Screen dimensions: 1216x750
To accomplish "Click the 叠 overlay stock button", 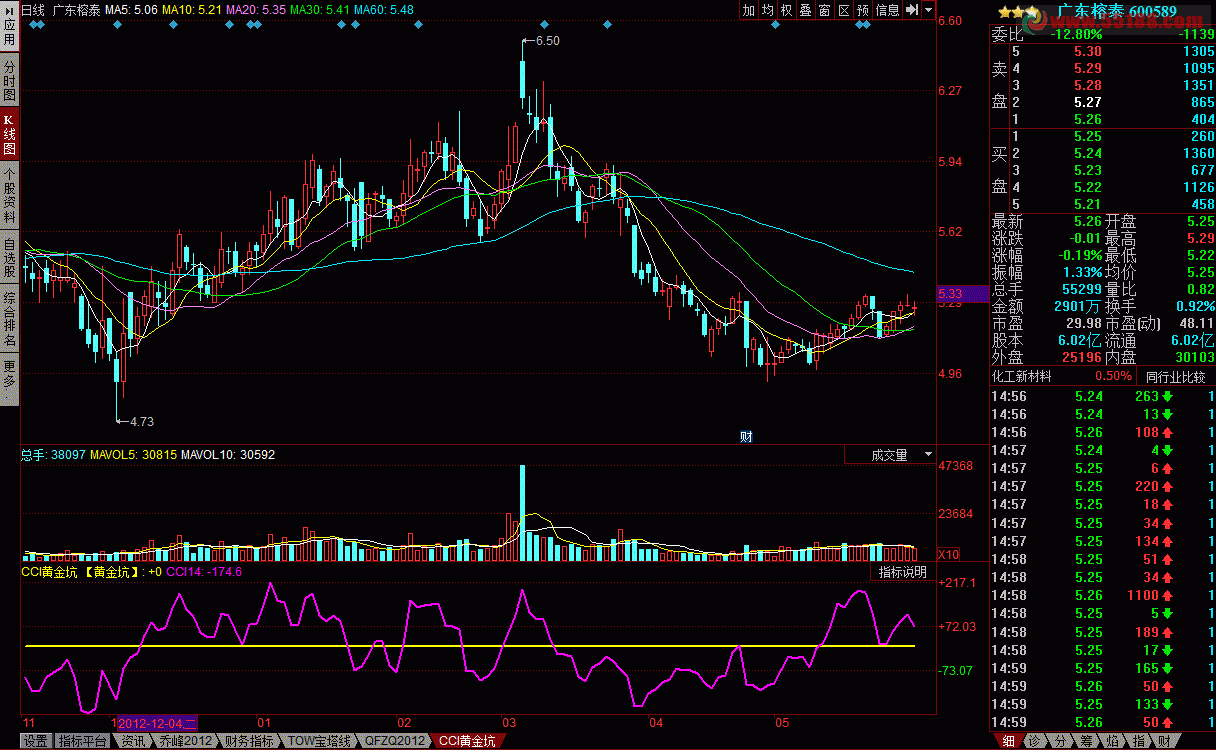I will coord(805,10).
